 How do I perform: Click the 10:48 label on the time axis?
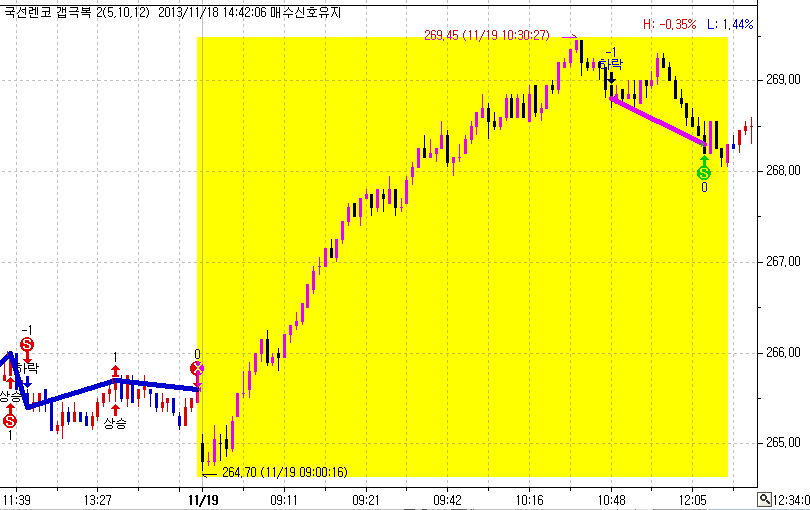(612, 500)
